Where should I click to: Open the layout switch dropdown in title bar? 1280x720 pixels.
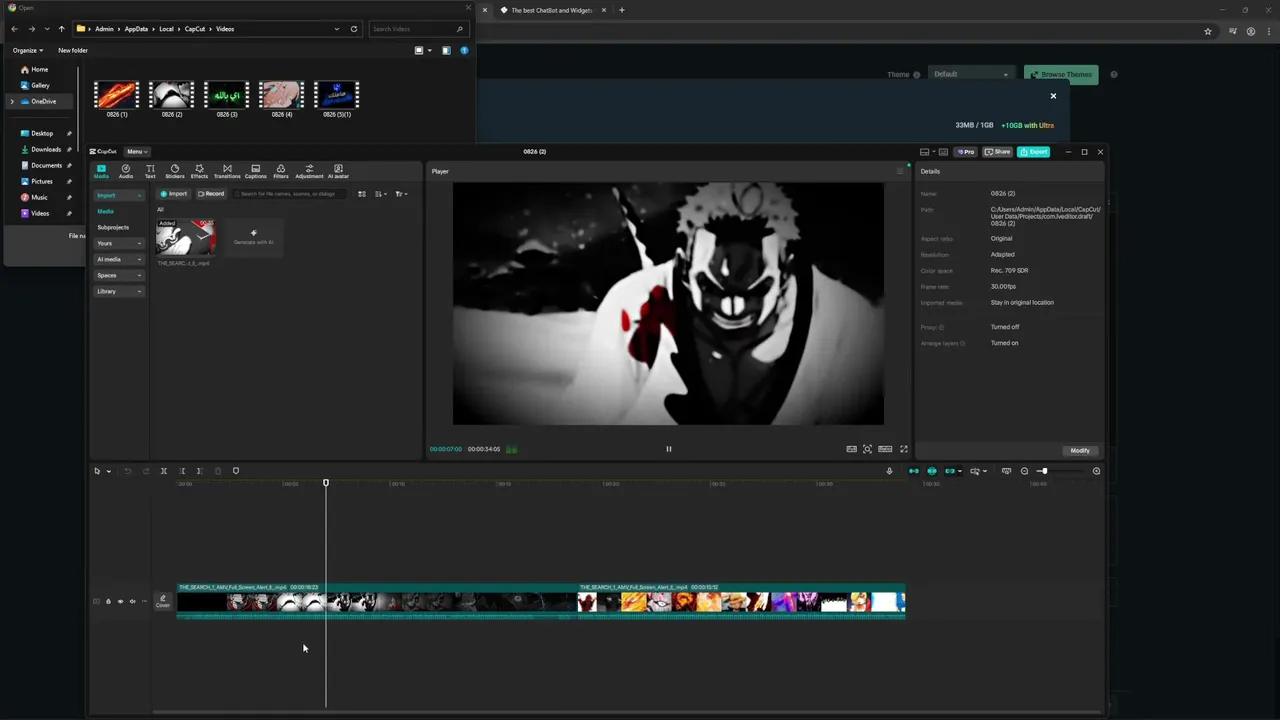point(926,152)
